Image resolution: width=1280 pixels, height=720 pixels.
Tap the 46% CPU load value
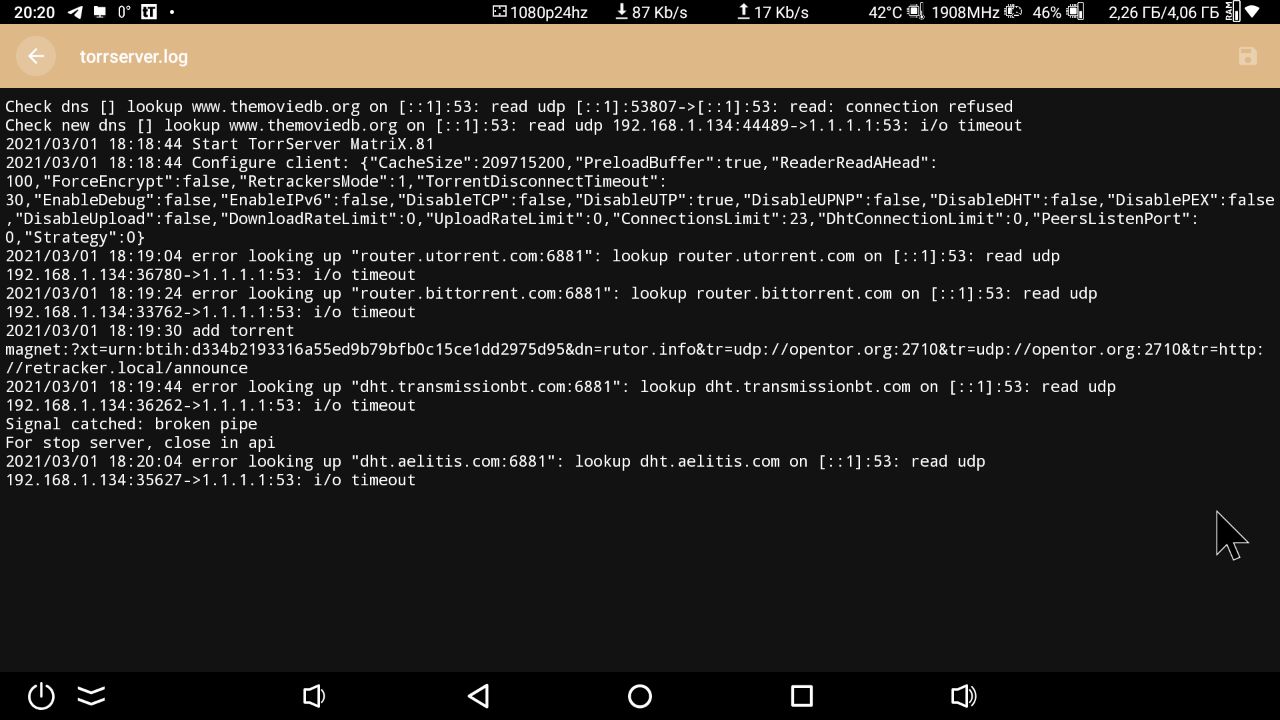1047,12
